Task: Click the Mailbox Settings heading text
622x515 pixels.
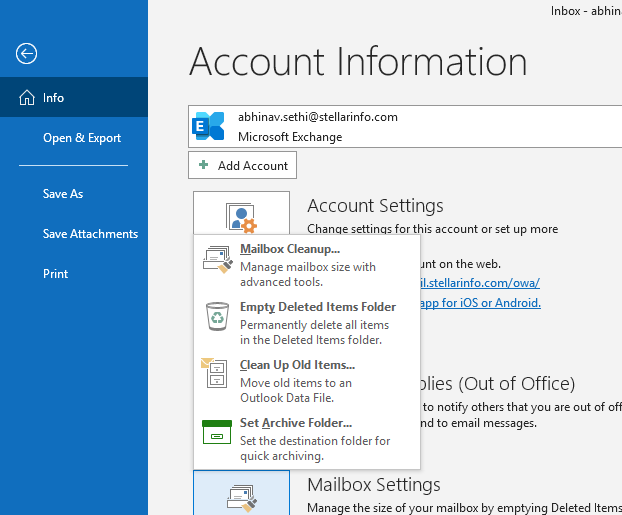Action: 374,484
